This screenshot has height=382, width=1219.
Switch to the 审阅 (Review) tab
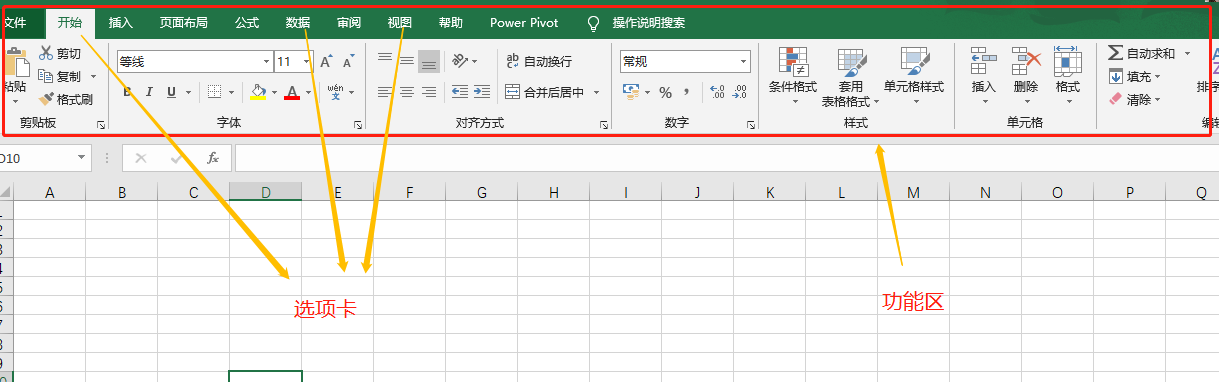point(349,22)
